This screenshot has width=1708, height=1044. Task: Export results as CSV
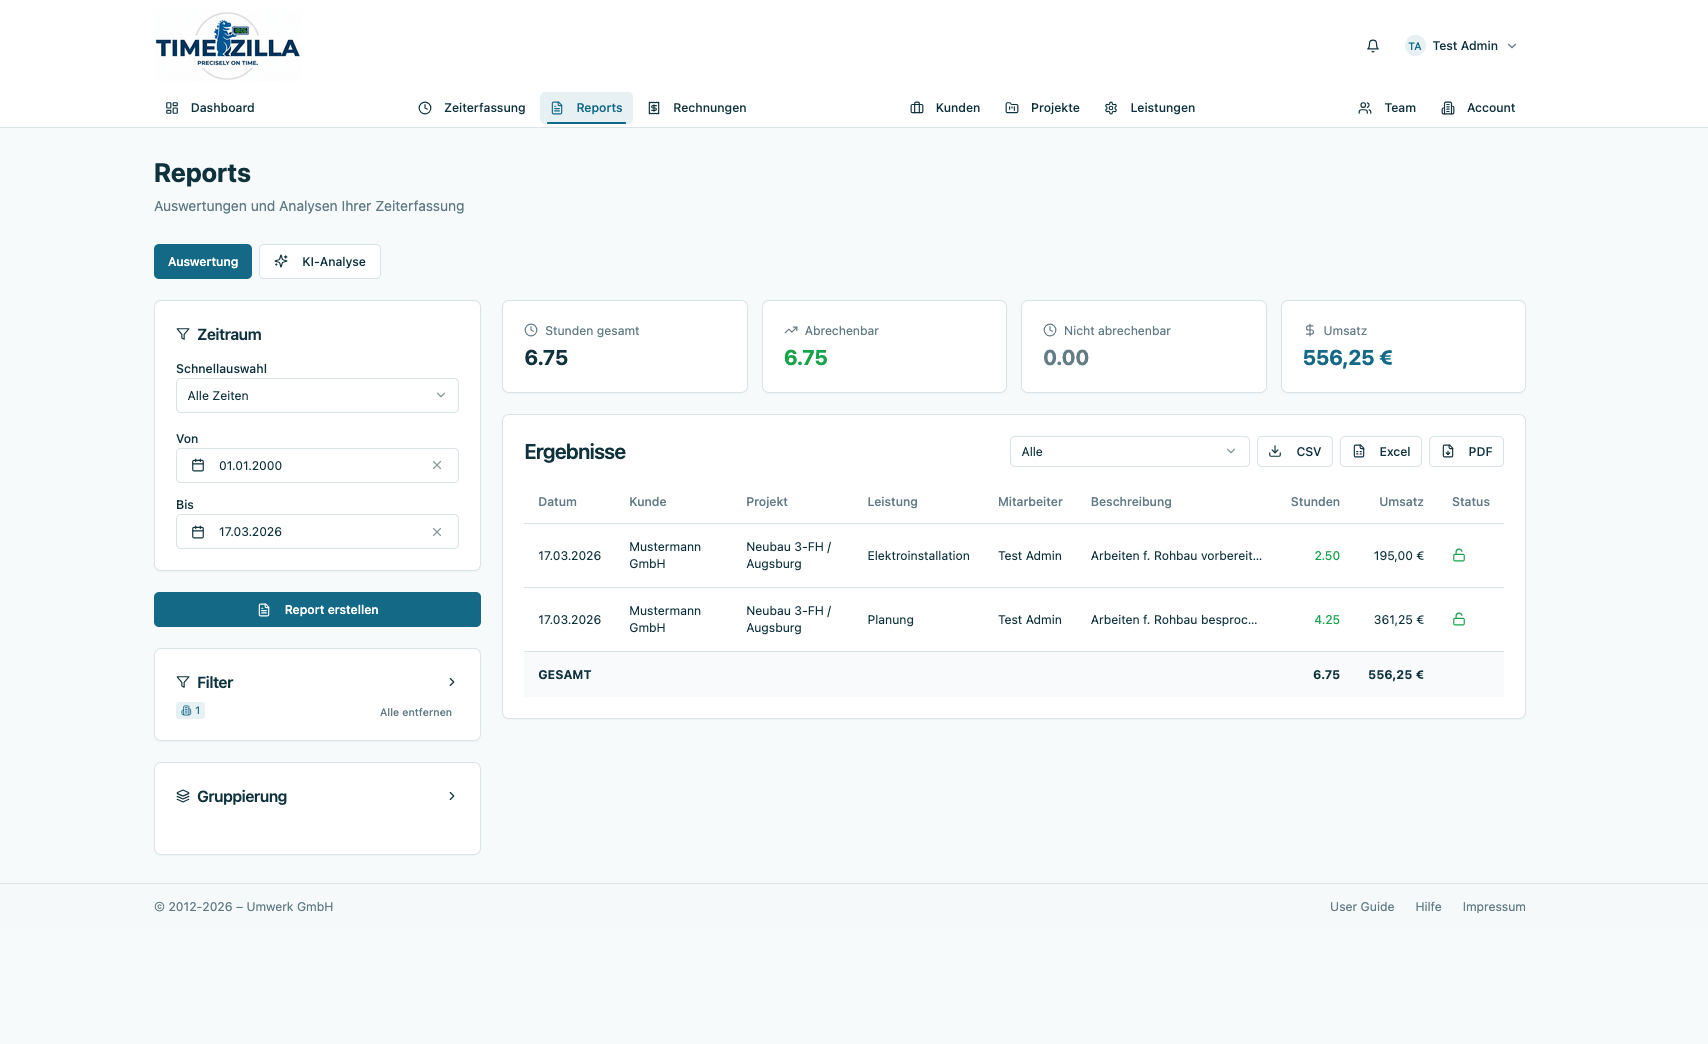coord(1294,452)
